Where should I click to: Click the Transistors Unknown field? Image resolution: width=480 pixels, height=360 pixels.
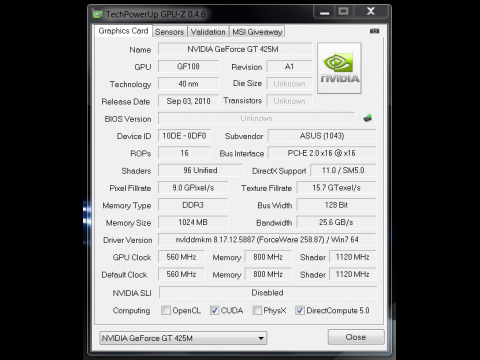(x=289, y=101)
